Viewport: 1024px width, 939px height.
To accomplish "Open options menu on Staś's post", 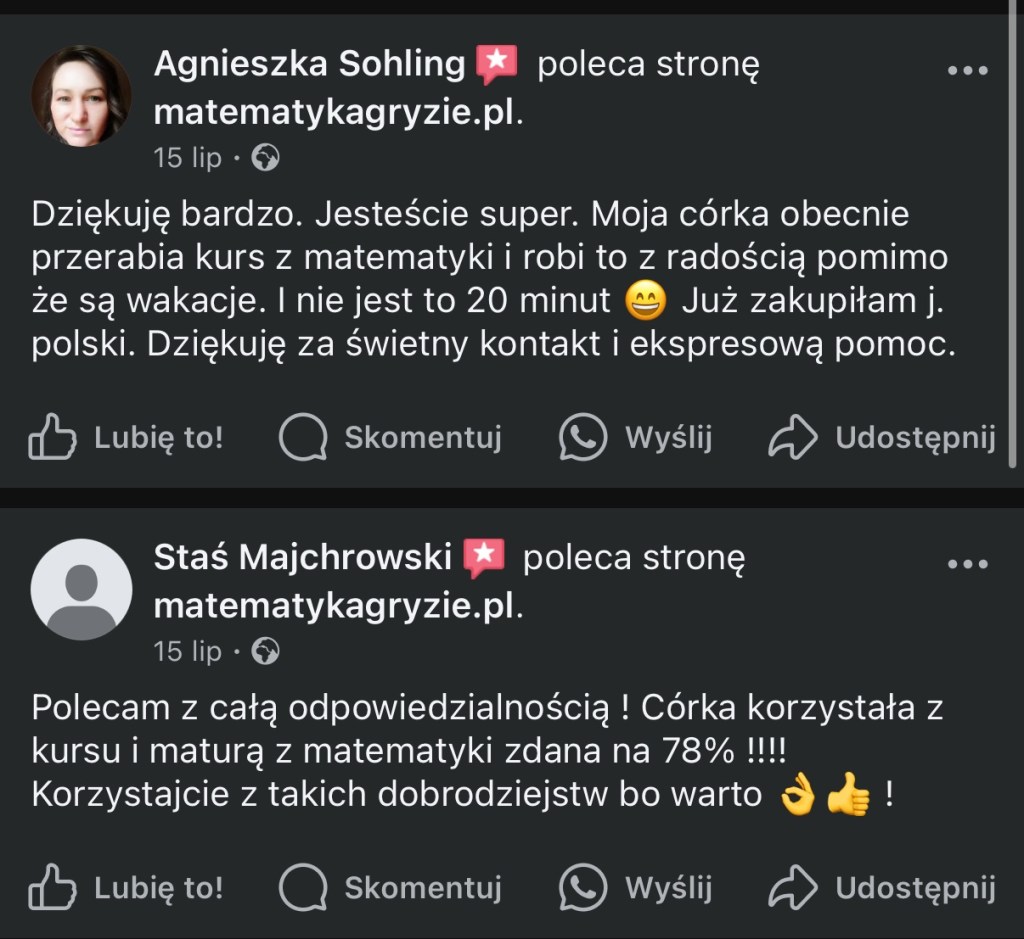I will [967, 564].
